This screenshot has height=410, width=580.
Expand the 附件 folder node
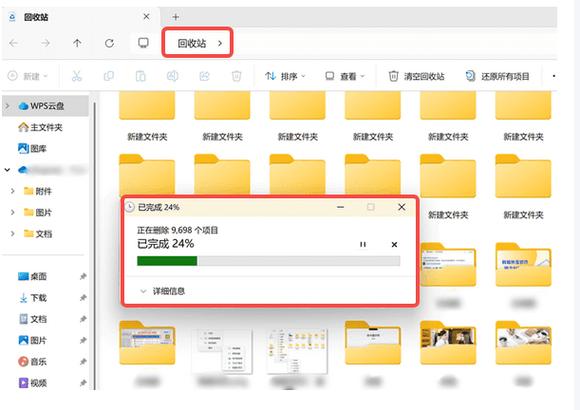[x=13, y=191]
